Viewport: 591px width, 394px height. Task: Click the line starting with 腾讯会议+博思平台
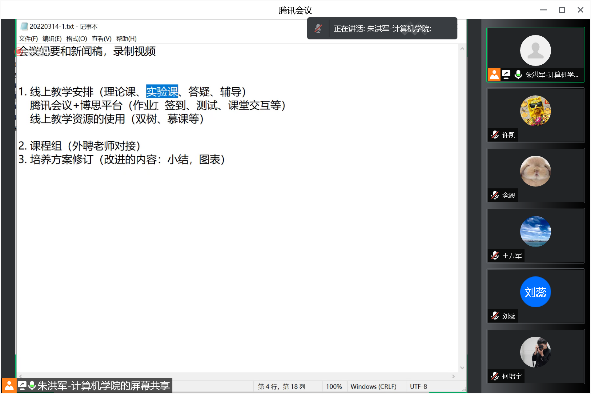[158, 106]
